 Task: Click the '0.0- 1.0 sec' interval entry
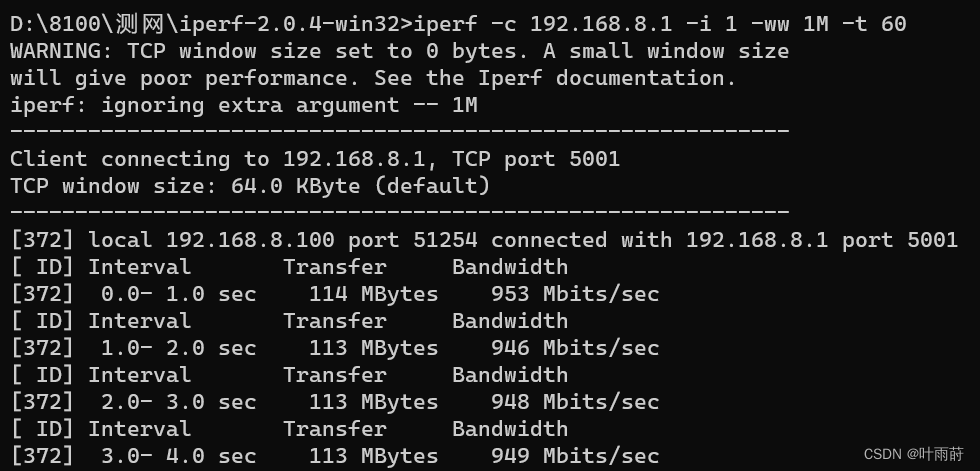[178, 294]
